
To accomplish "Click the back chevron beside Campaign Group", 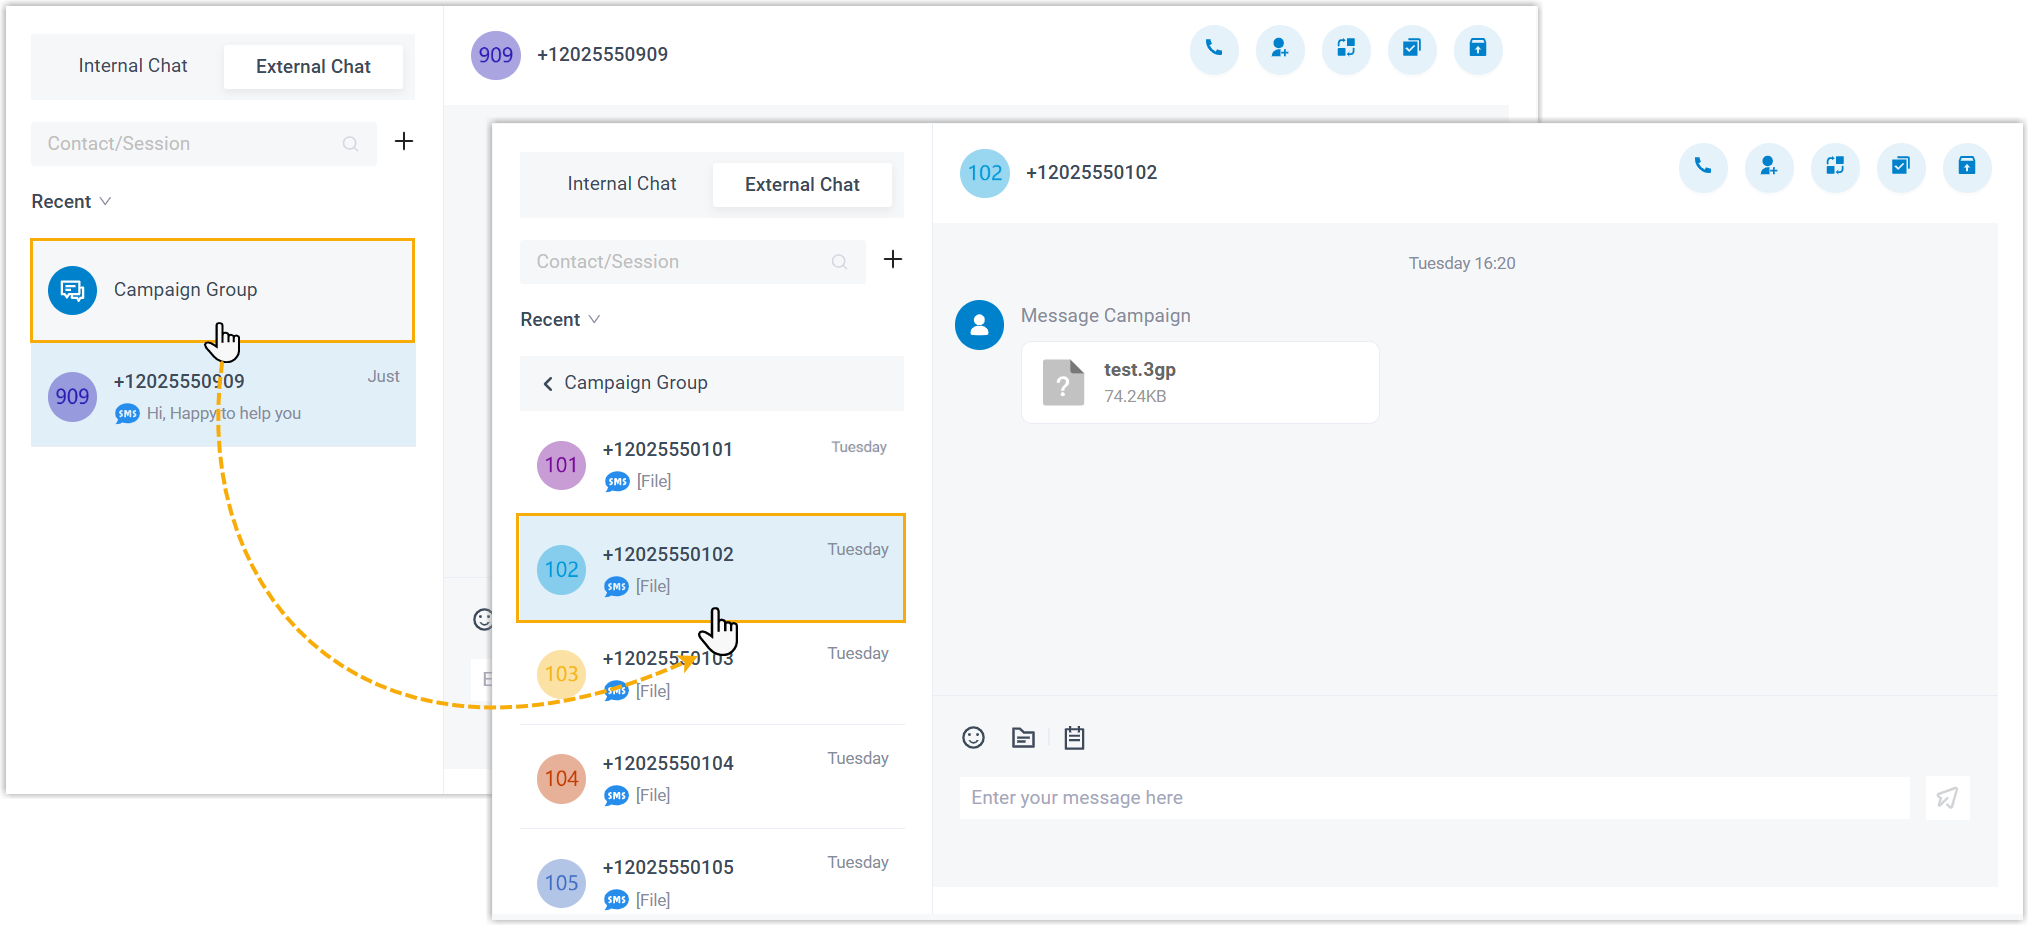I will click(x=547, y=383).
